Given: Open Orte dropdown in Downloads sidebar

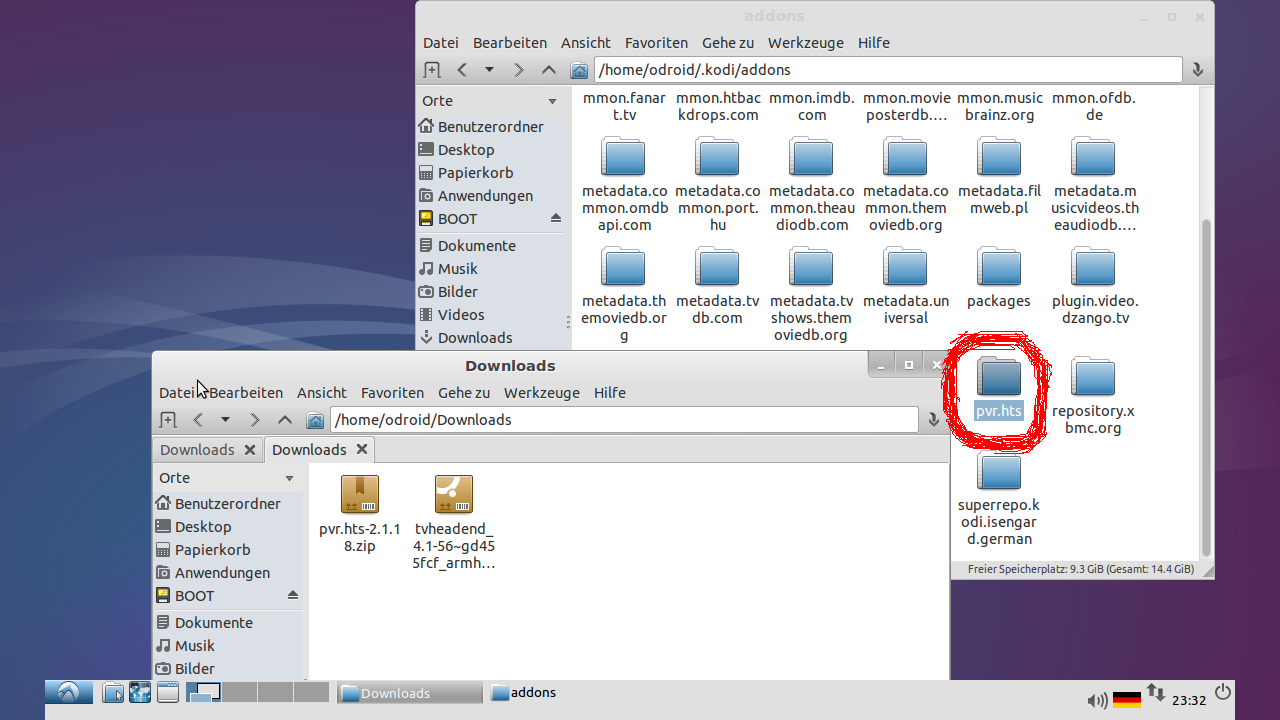Looking at the screenshot, I should [289, 478].
